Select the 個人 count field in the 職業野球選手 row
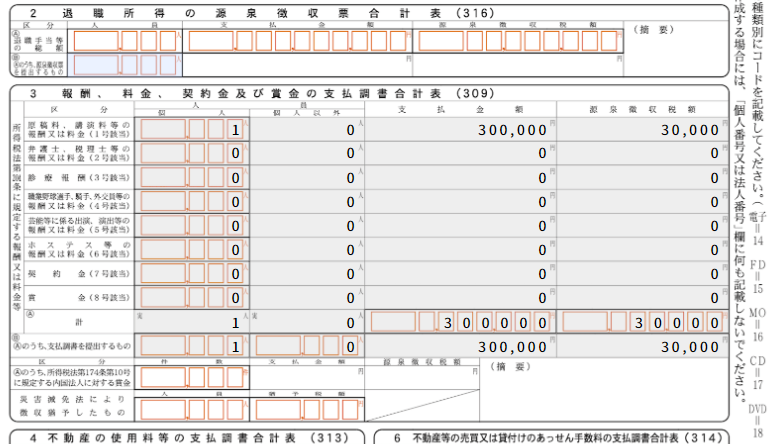The width and height of the screenshot is (770, 444). pos(192,201)
